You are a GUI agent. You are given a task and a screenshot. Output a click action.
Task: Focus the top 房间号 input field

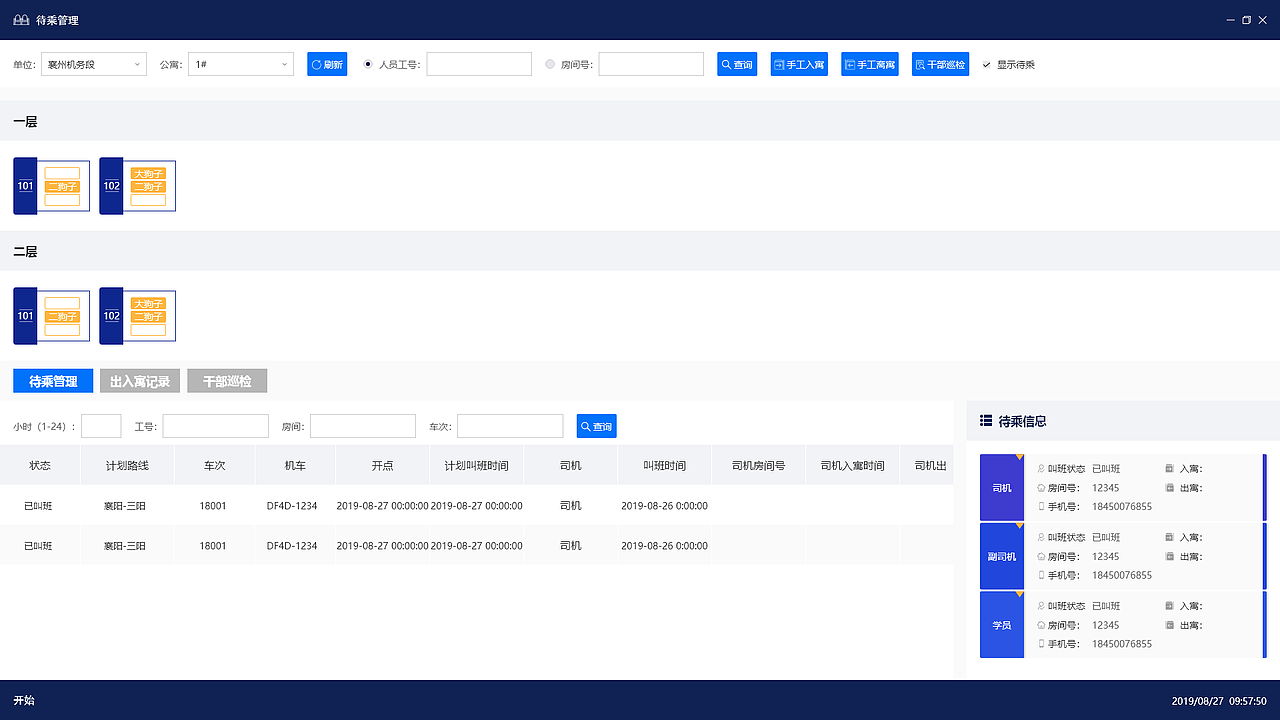[651, 64]
